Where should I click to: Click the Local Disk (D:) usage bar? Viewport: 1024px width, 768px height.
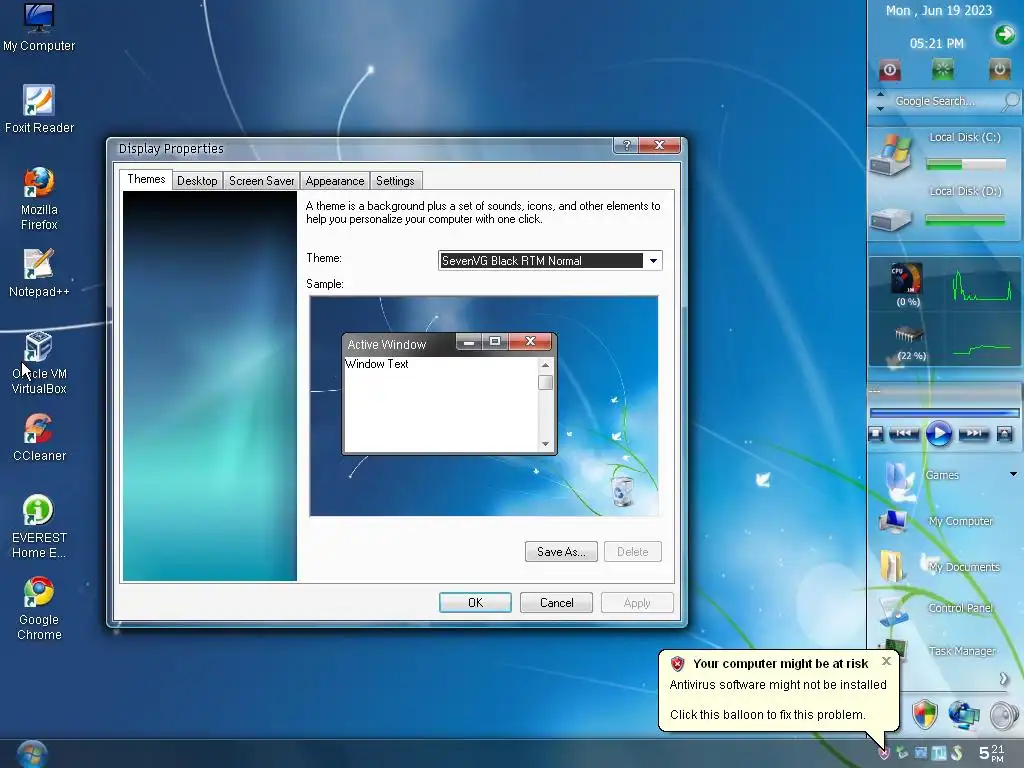(x=965, y=221)
